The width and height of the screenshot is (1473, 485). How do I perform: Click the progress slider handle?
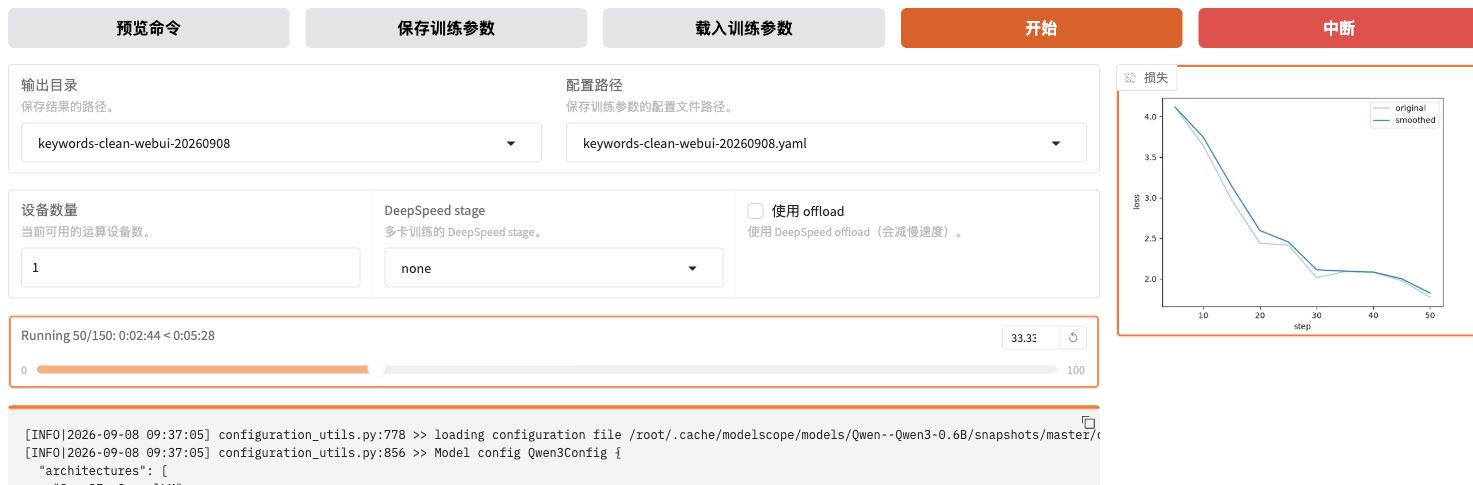(376, 369)
